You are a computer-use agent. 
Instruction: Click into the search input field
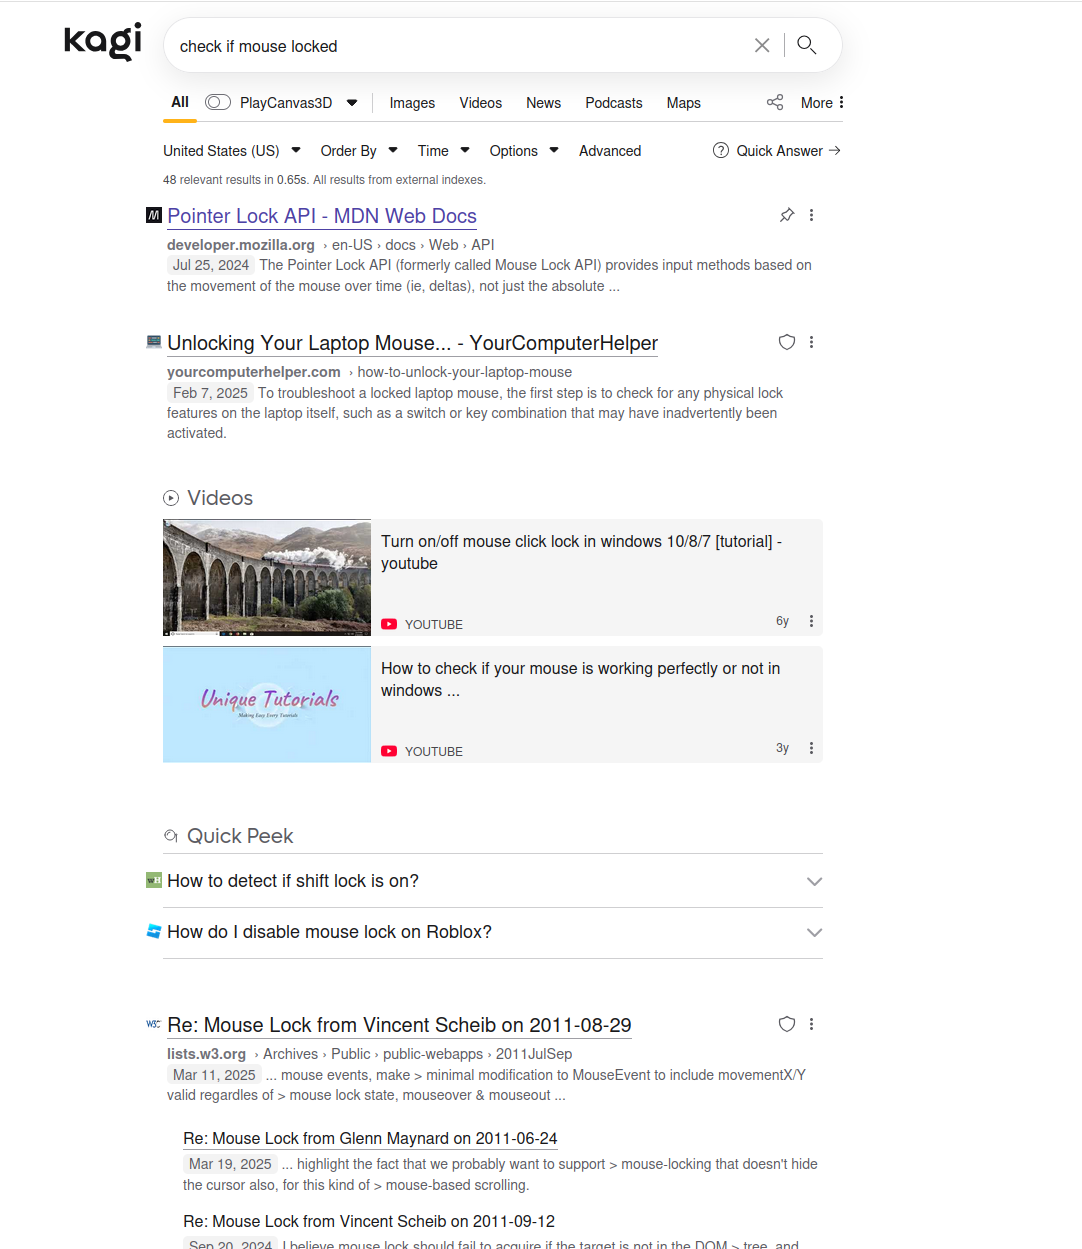(x=450, y=46)
